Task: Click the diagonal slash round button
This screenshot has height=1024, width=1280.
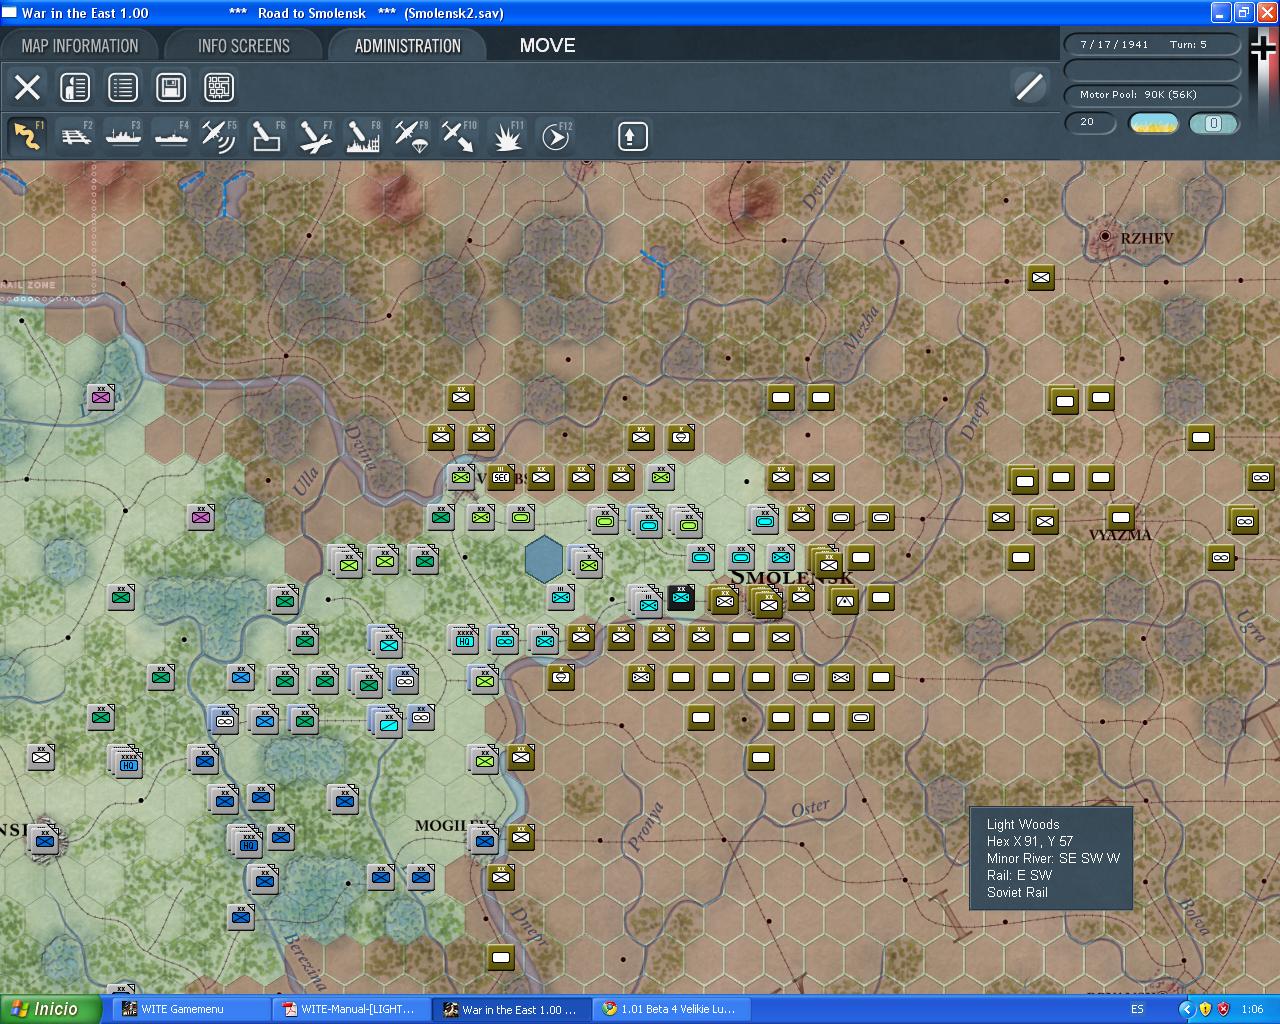Action: [1029, 87]
